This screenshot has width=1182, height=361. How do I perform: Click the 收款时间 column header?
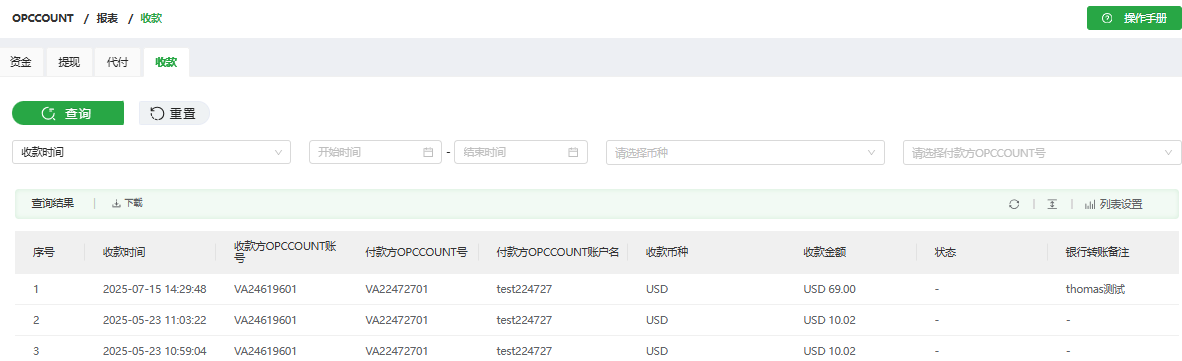(x=124, y=252)
